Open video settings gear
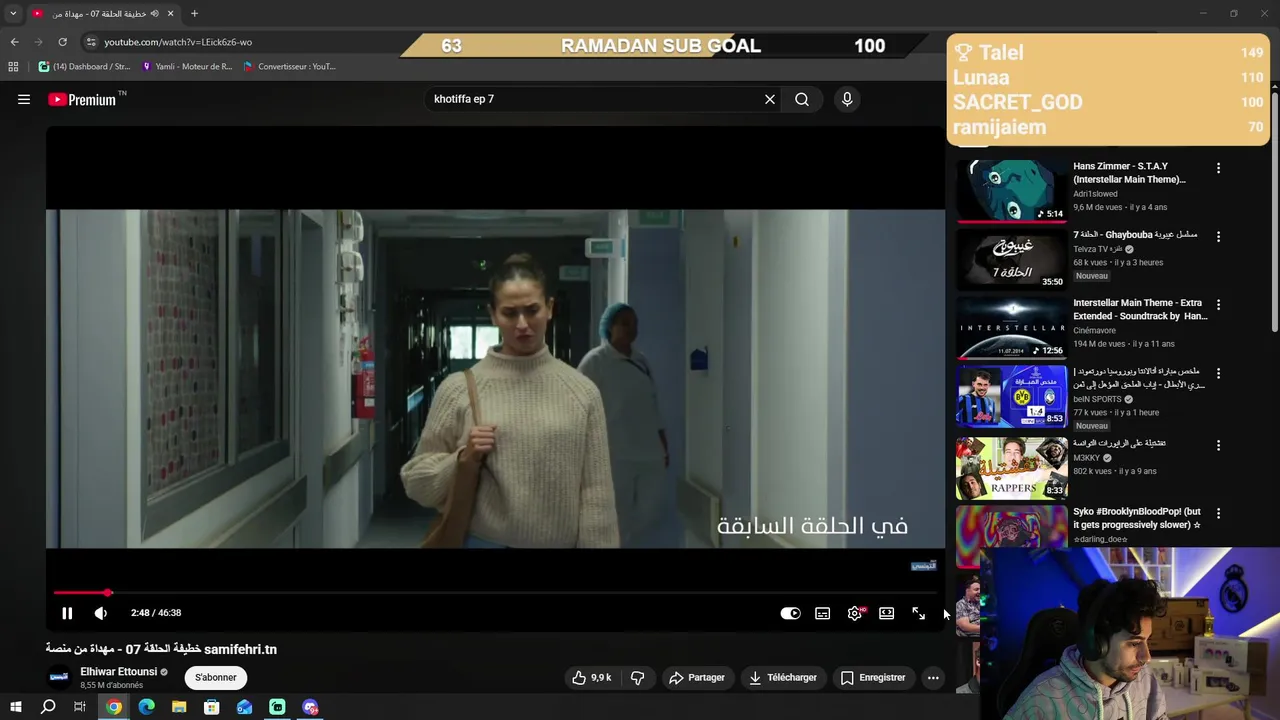This screenshot has height=720, width=1280. click(855, 613)
